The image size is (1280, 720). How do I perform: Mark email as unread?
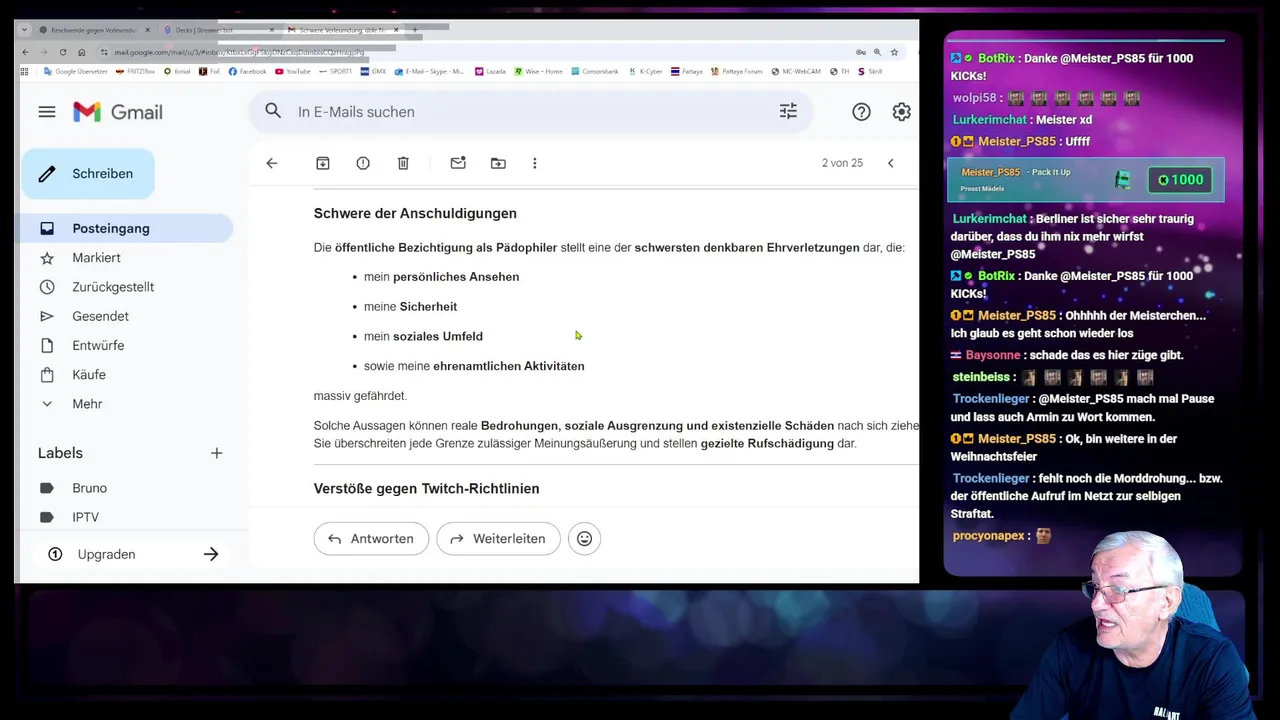[x=458, y=163]
